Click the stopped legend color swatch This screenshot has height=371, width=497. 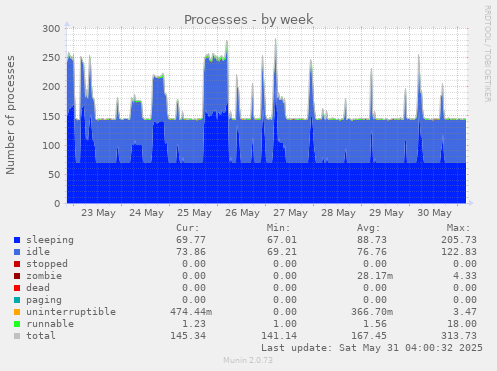click(x=17, y=264)
